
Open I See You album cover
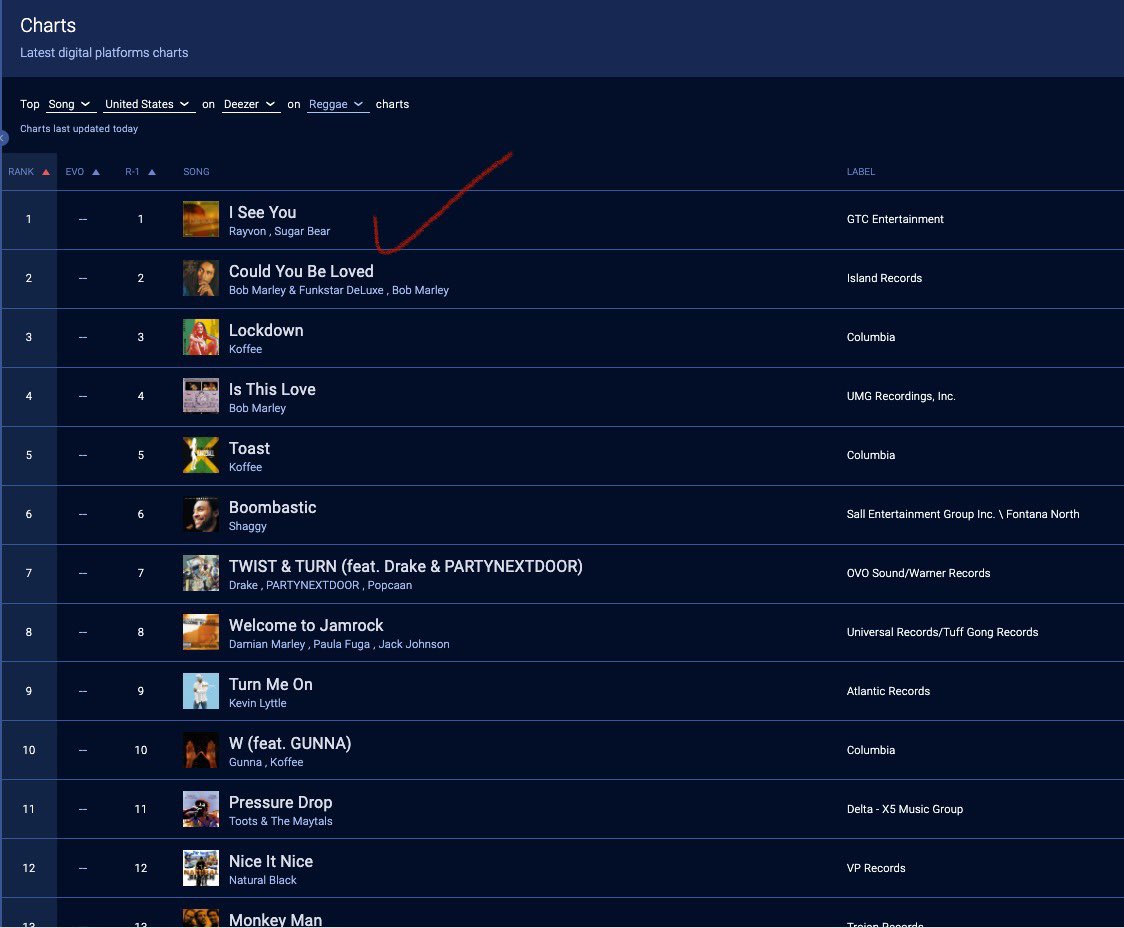[201, 219]
